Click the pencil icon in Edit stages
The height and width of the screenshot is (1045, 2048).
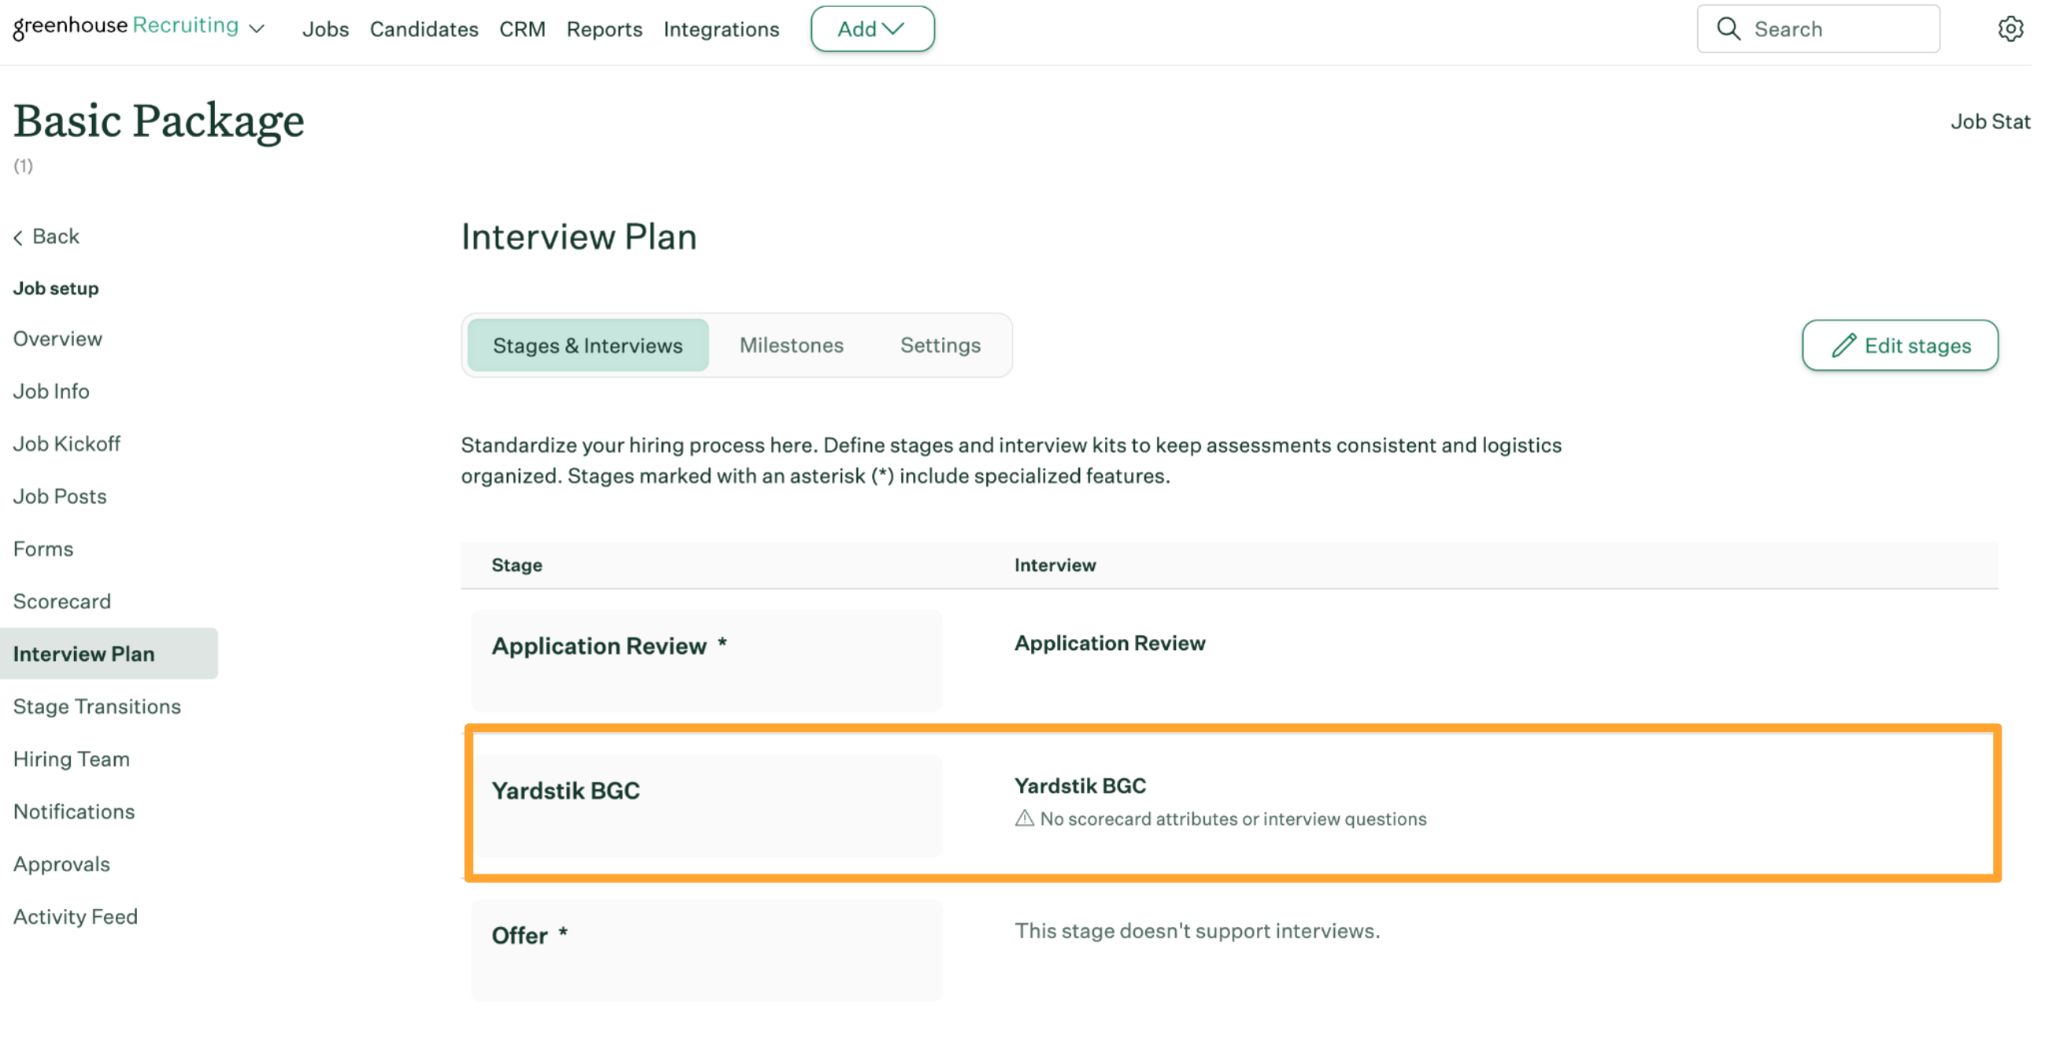pyautogui.click(x=1844, y=345)
